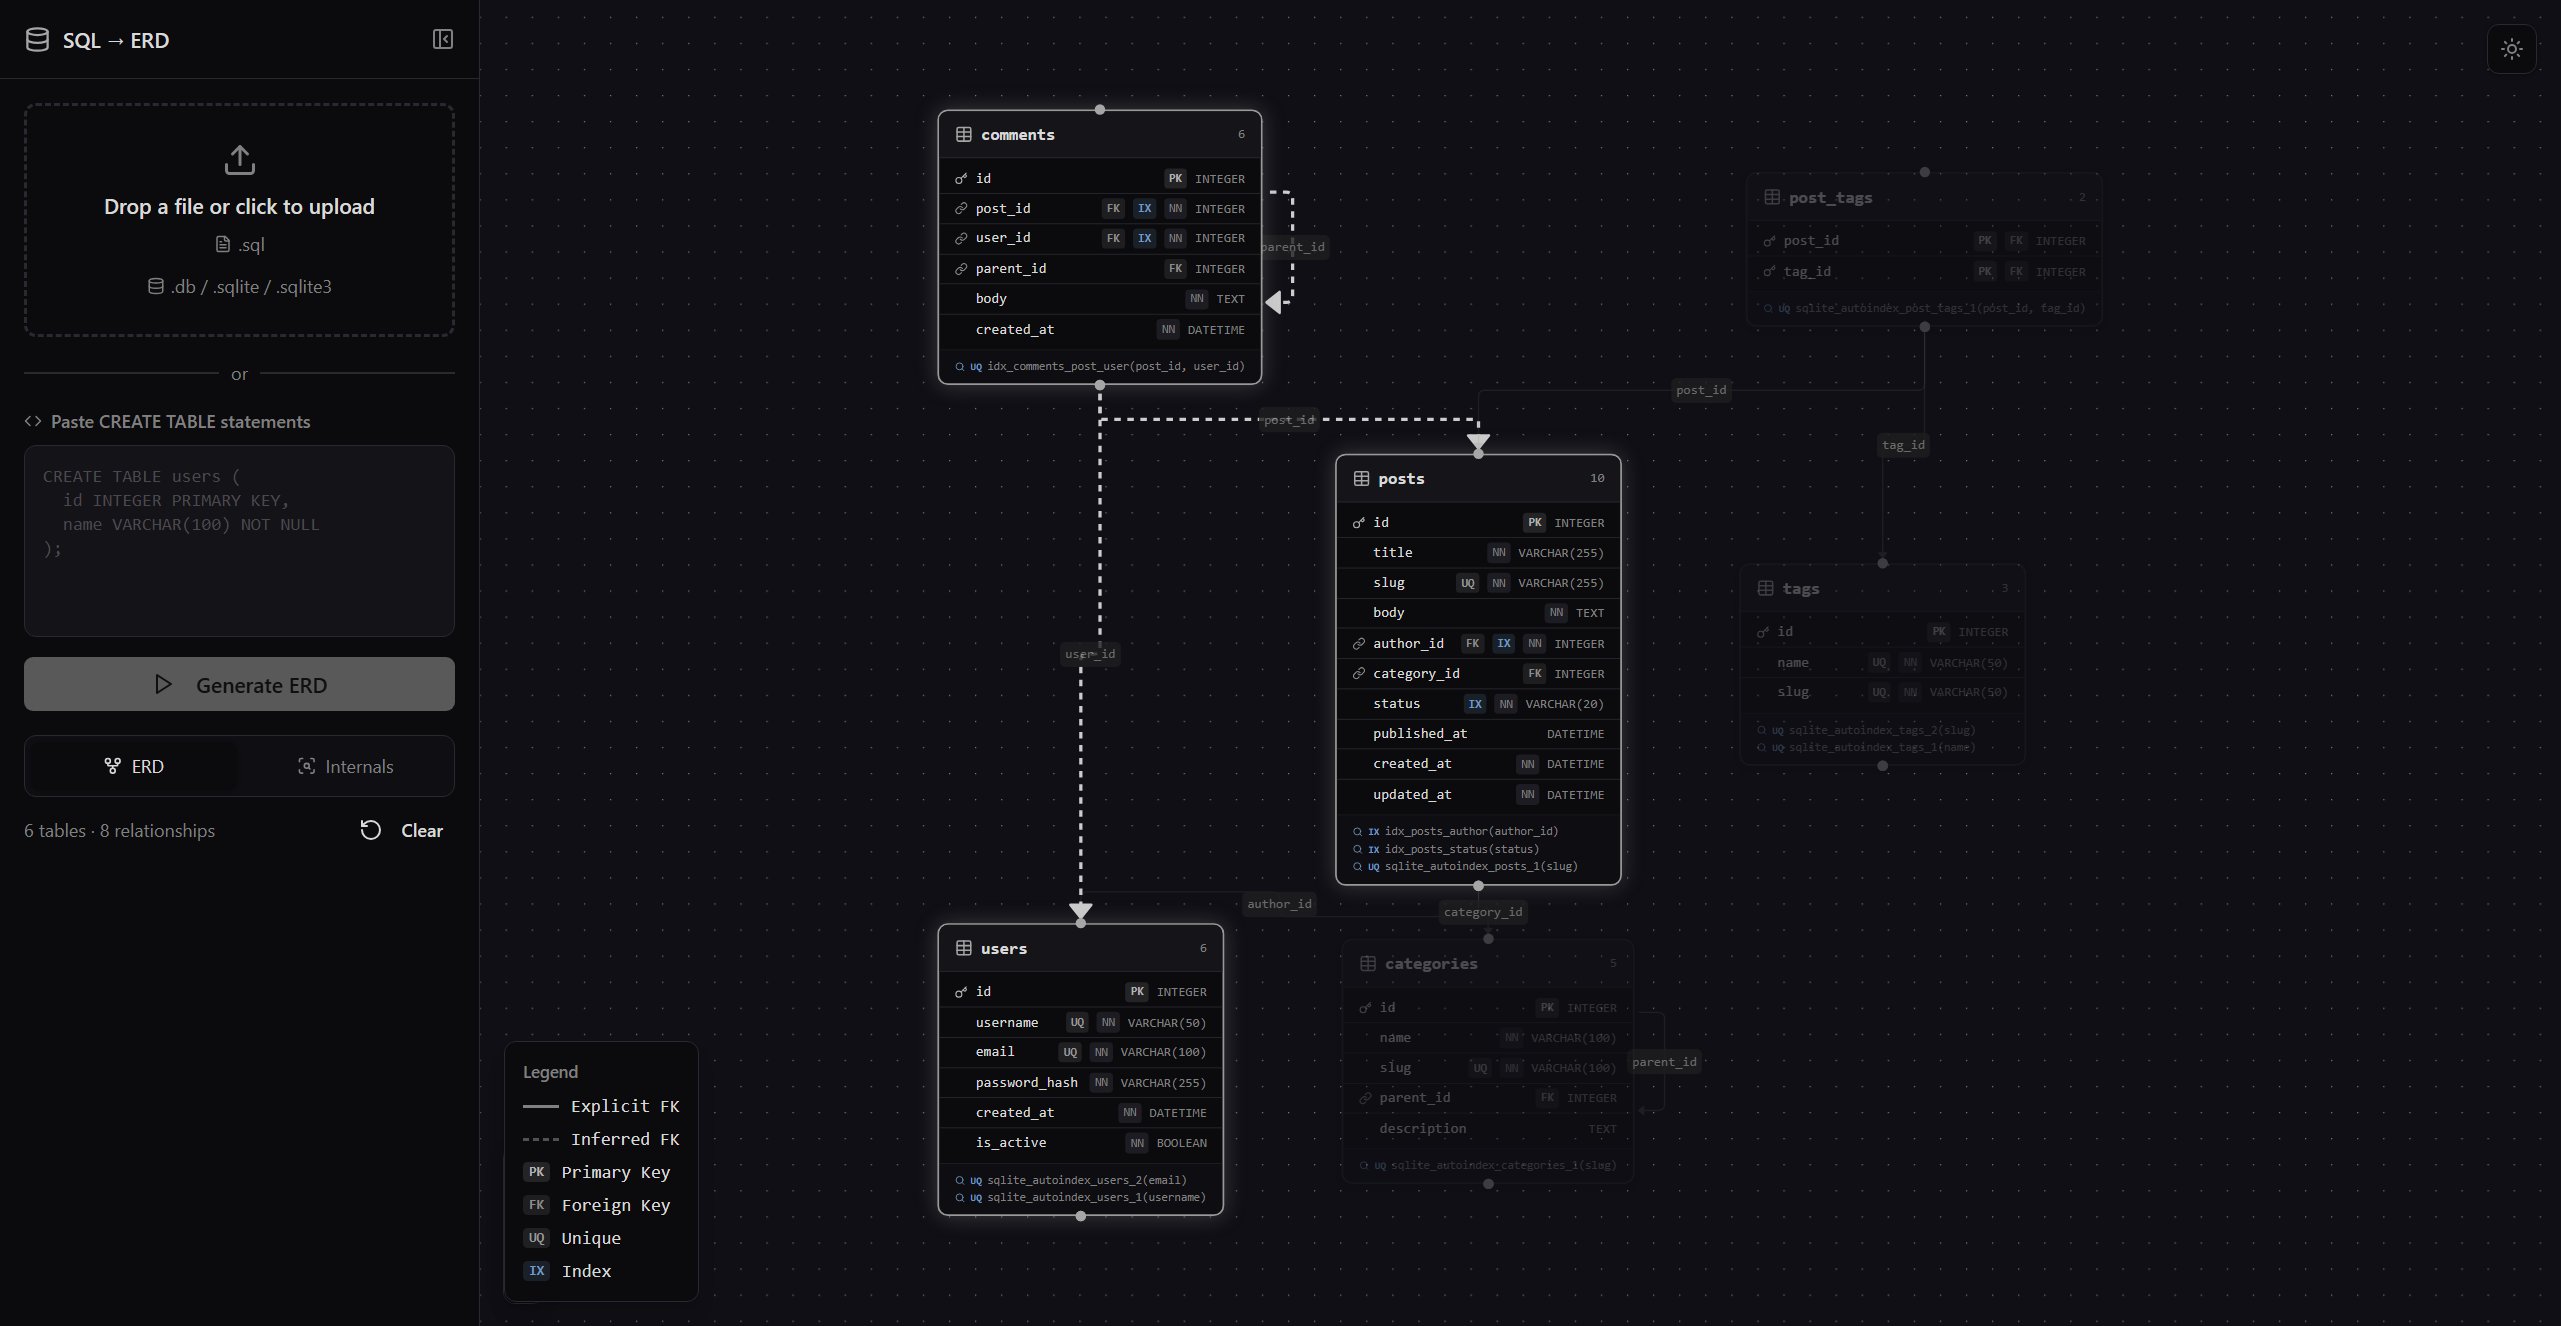
Task: Click the Generate ERD button
Action: (239, 684)
